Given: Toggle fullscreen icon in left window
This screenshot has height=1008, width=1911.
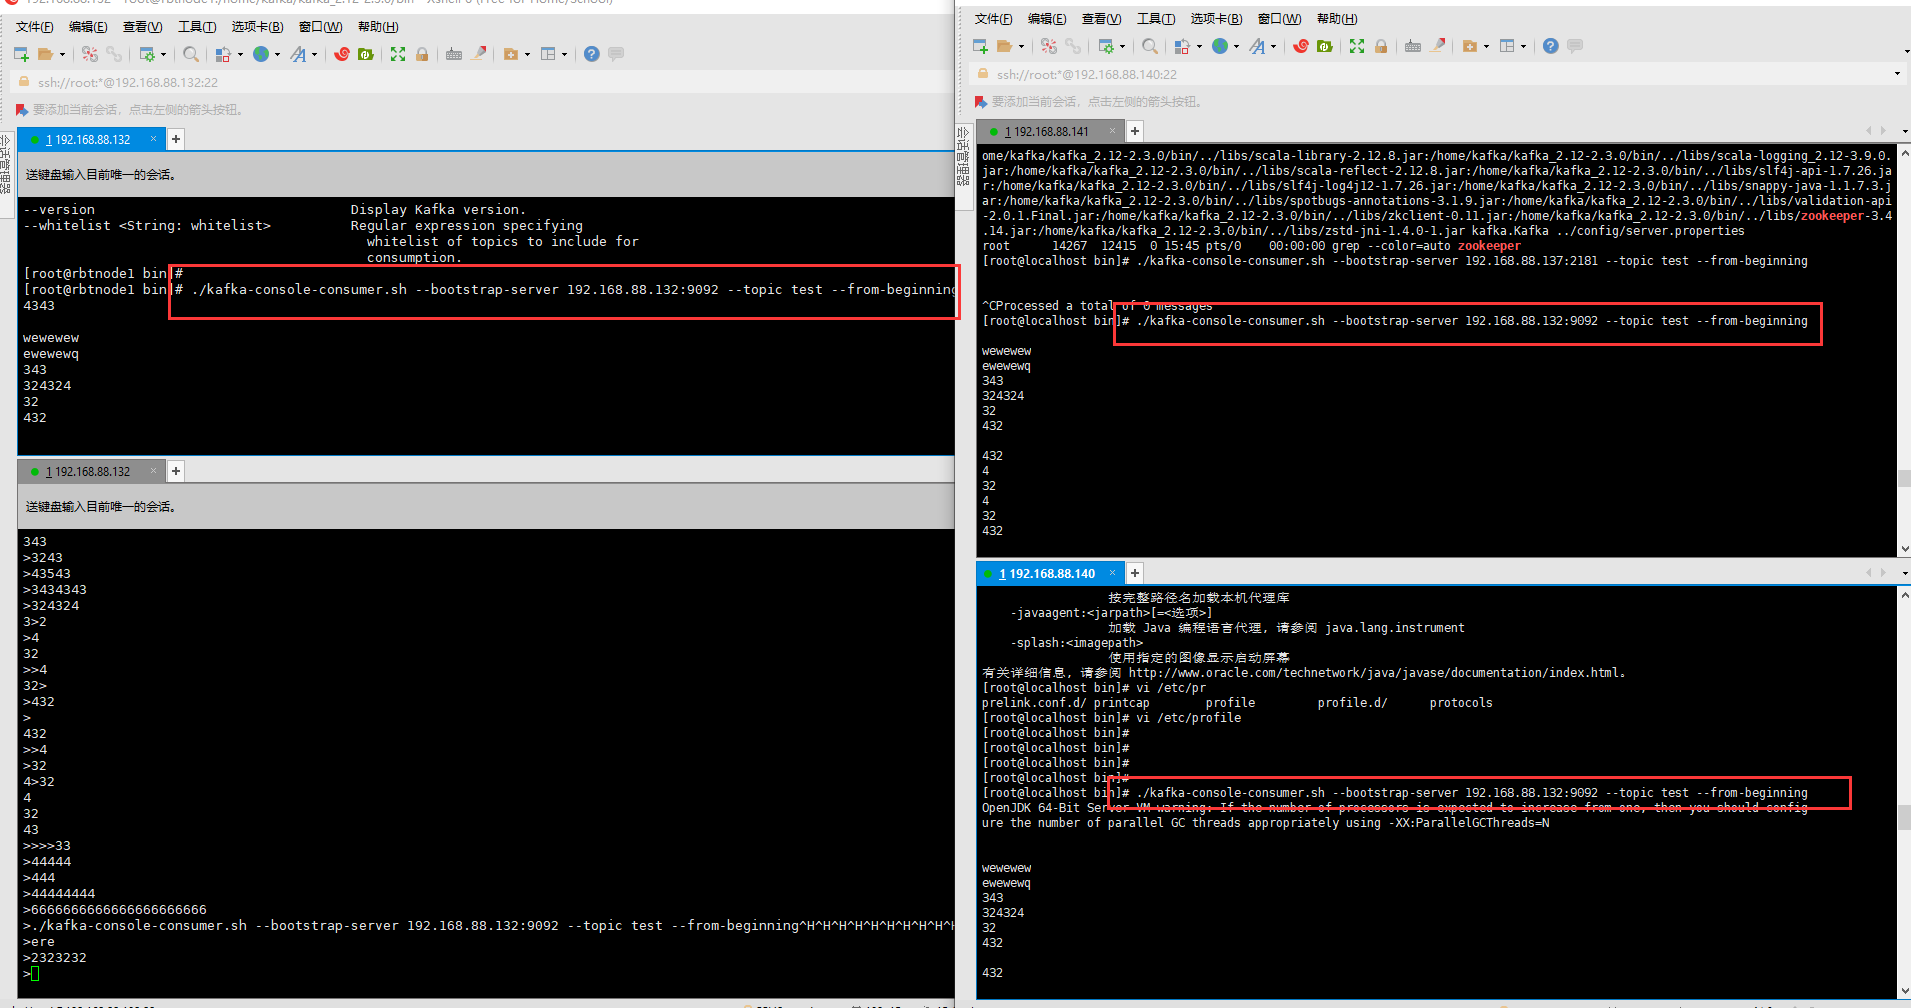Looking at the screenshot, I should pyautogui.click(x=398, y=54).
